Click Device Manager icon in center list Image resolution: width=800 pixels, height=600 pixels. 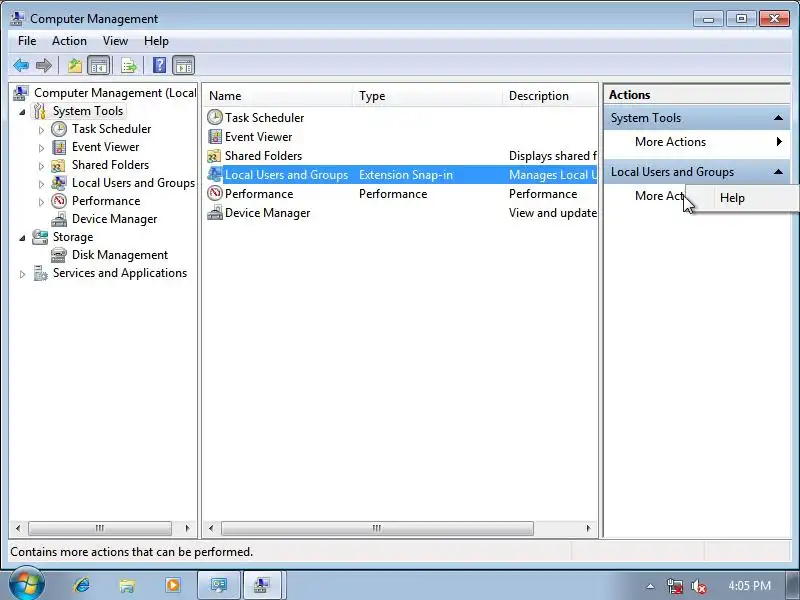[x=215, y=213]
